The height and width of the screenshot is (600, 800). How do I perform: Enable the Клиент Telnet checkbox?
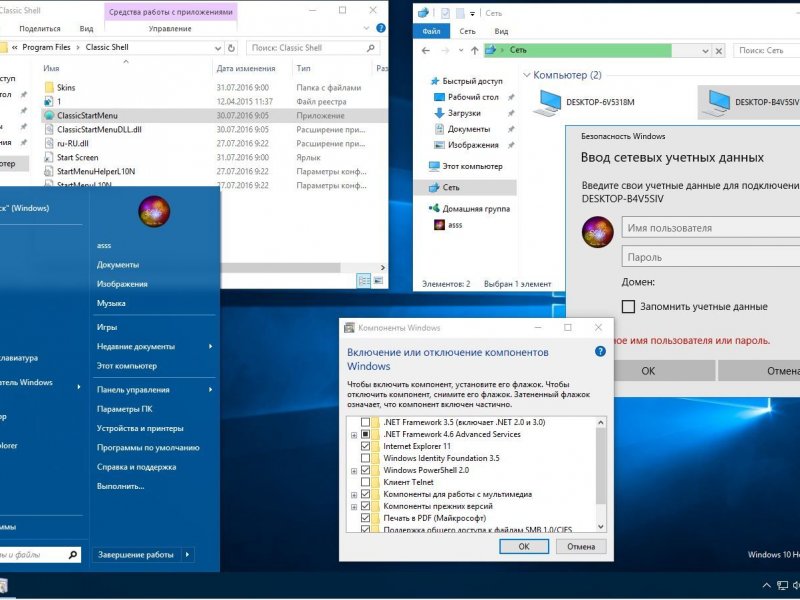365,482
